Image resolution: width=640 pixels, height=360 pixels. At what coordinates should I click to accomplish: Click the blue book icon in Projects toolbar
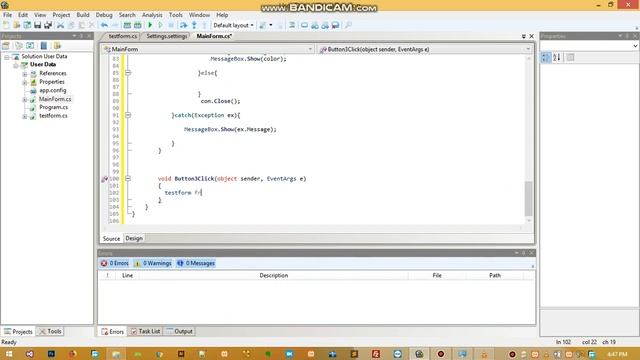pyautogui.click(x=44, y=46)
